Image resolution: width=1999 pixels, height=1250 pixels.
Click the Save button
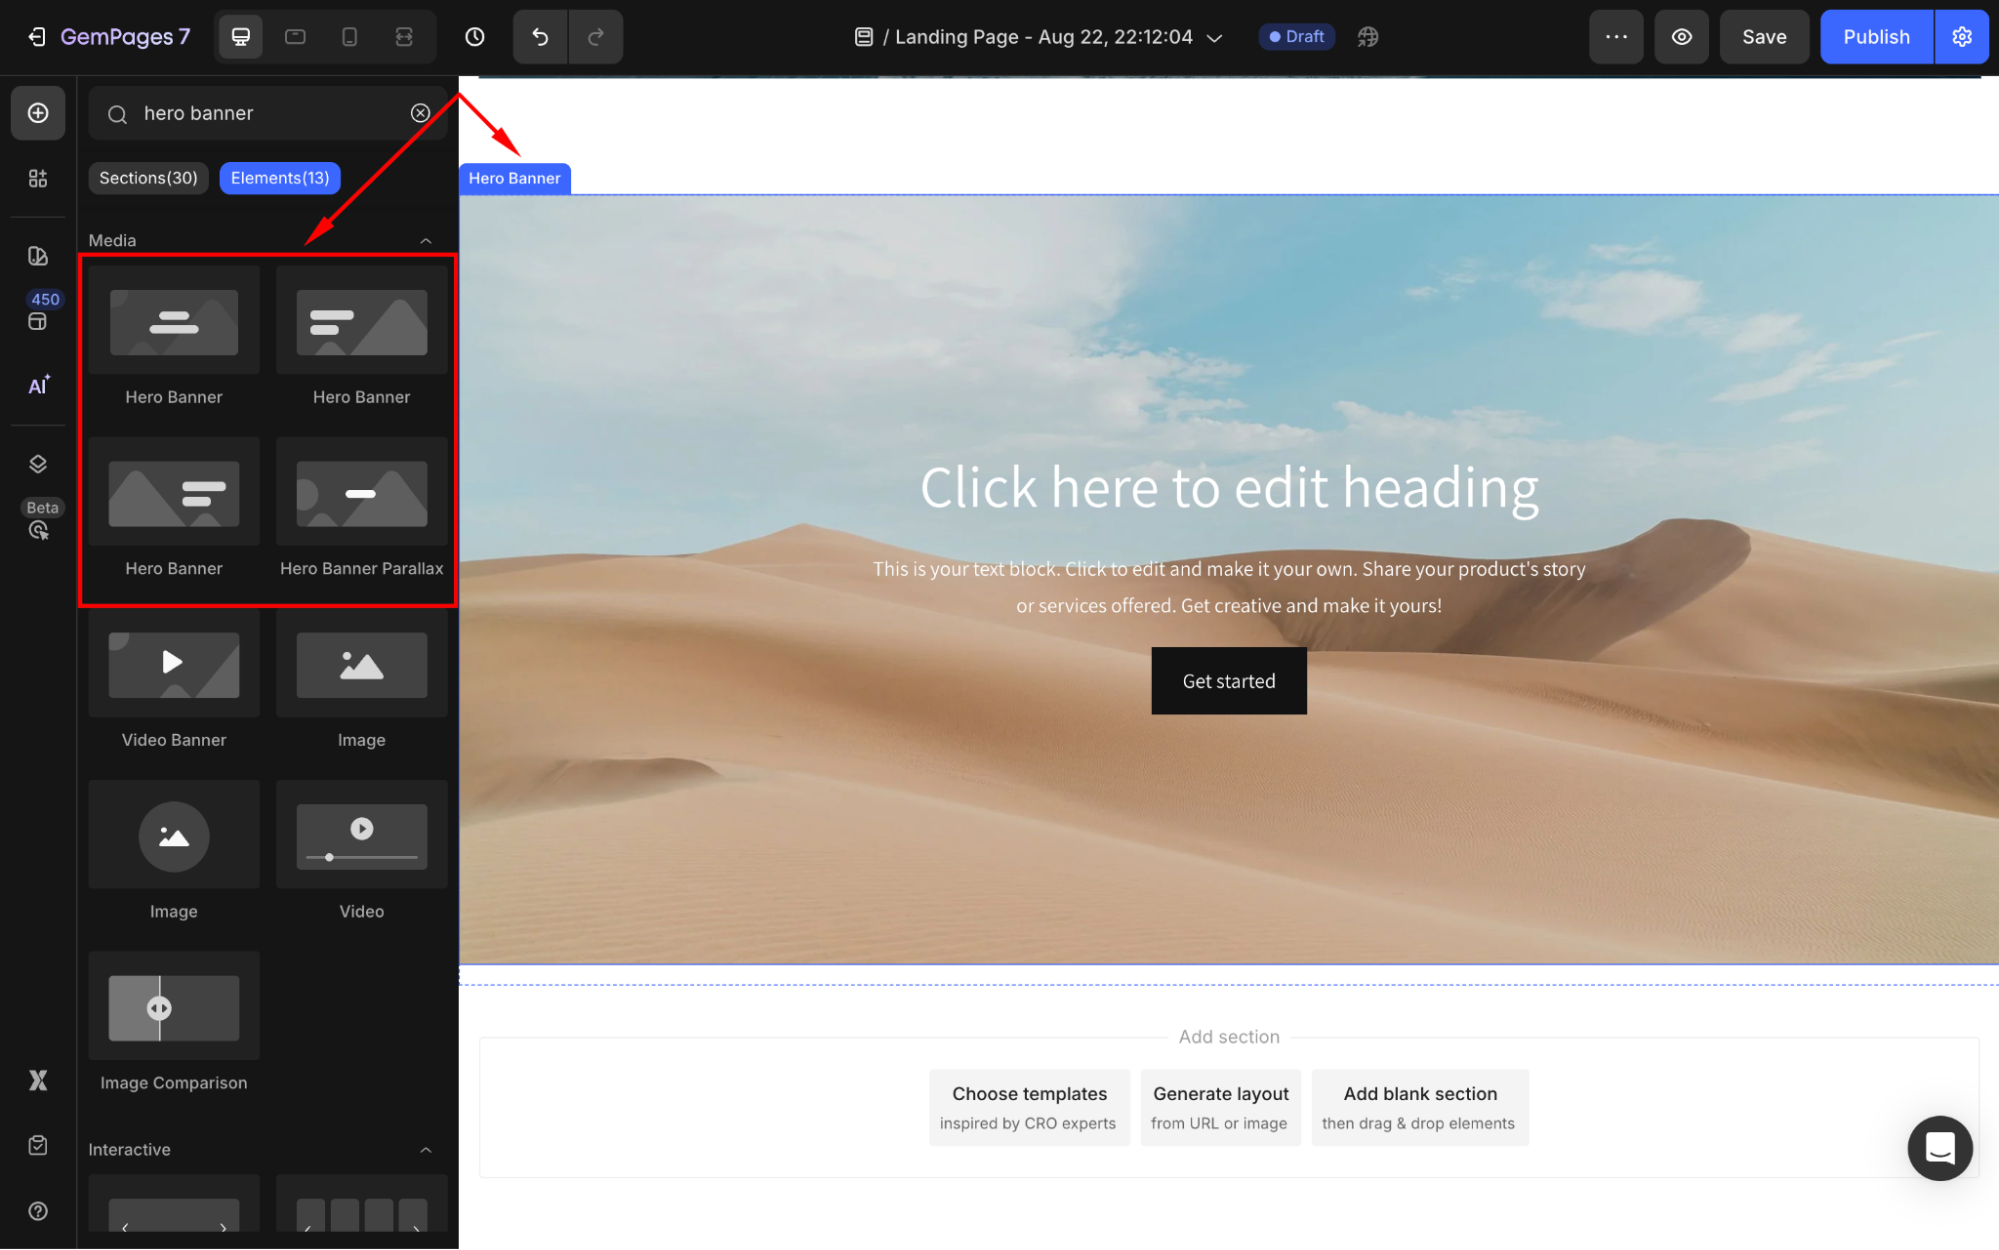(1764, 37)
